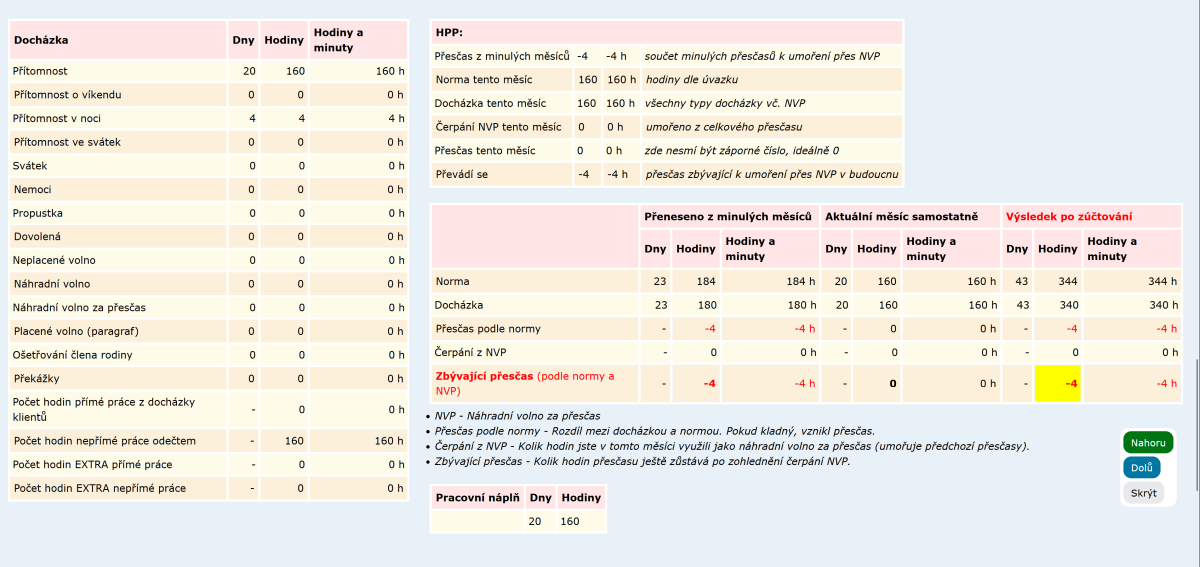This screenshot has width=1200, height=567.
Task: Click the 'Pracovní náplň' table header
Action: point(477,497)
